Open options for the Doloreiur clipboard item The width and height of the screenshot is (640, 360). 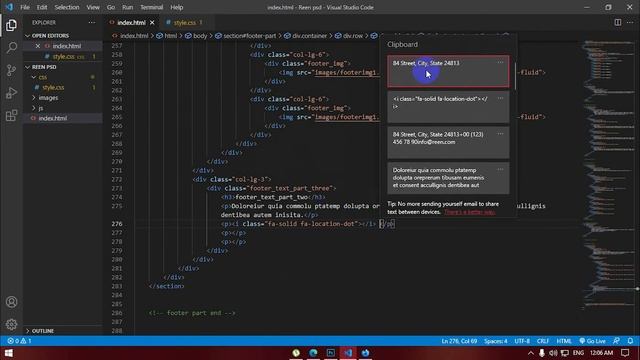[500, 169]
